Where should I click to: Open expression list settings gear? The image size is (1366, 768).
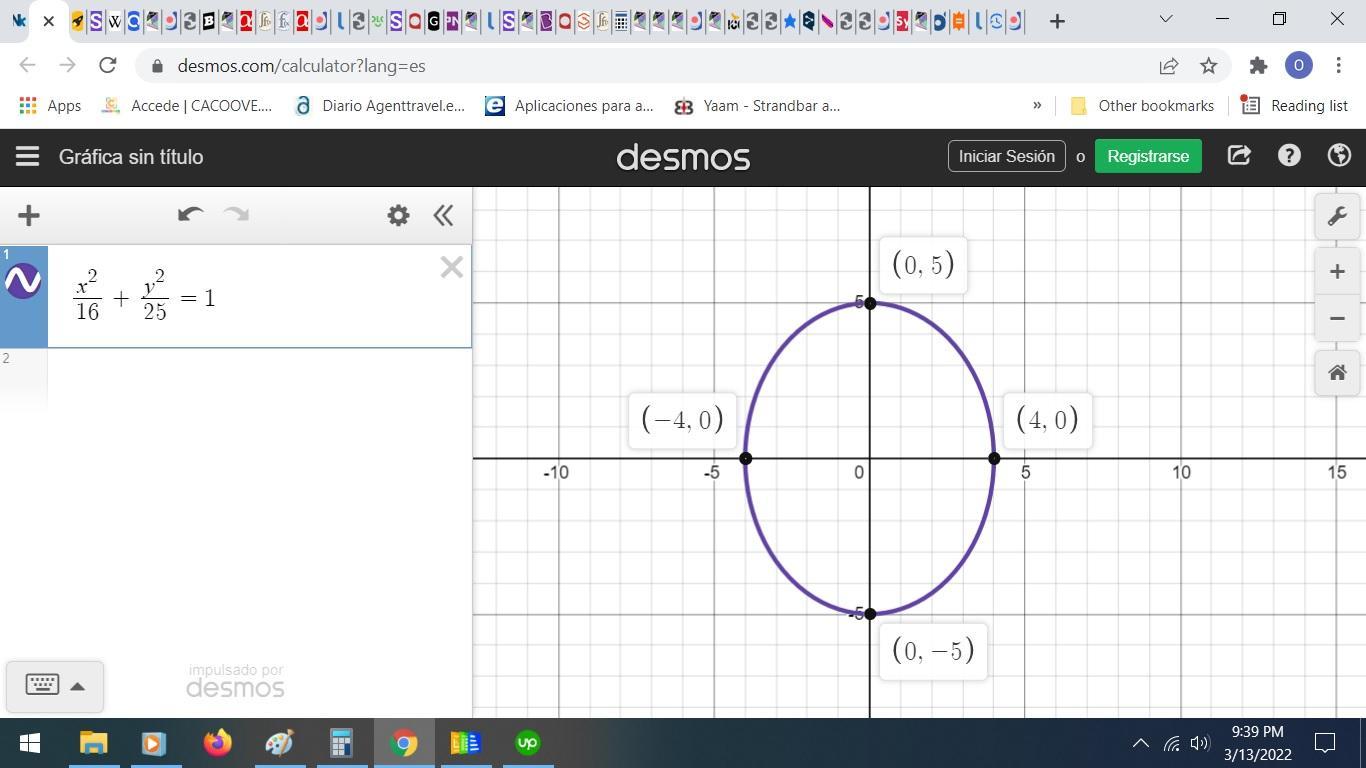[x=398, y=215]
